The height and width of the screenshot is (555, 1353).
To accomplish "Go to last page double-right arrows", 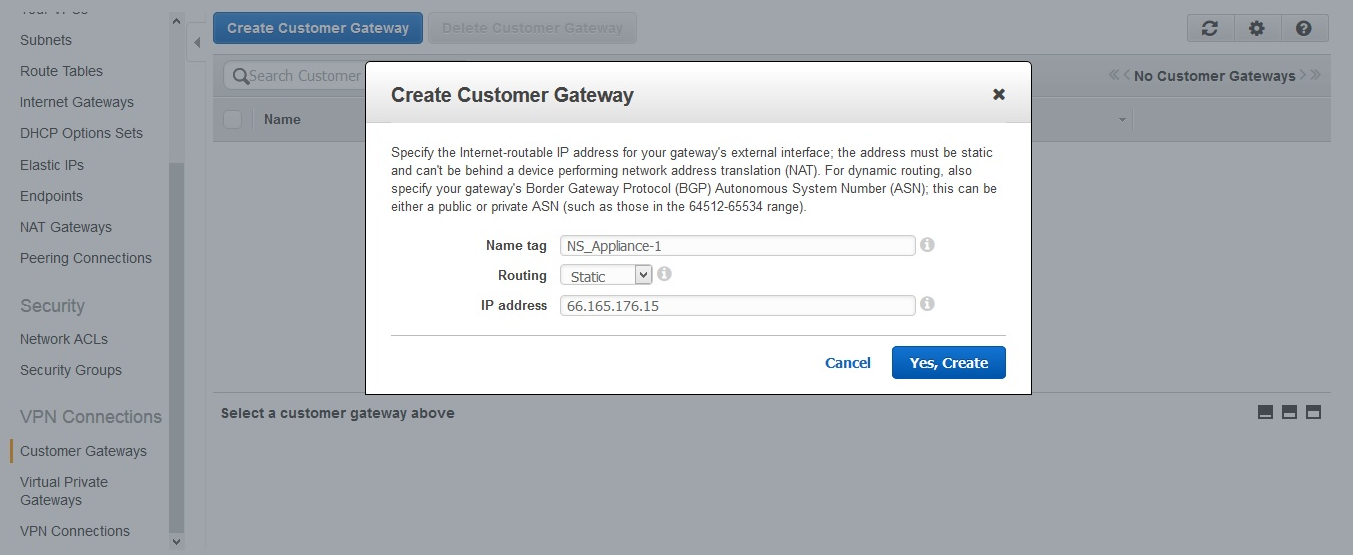I will 1315,75.
